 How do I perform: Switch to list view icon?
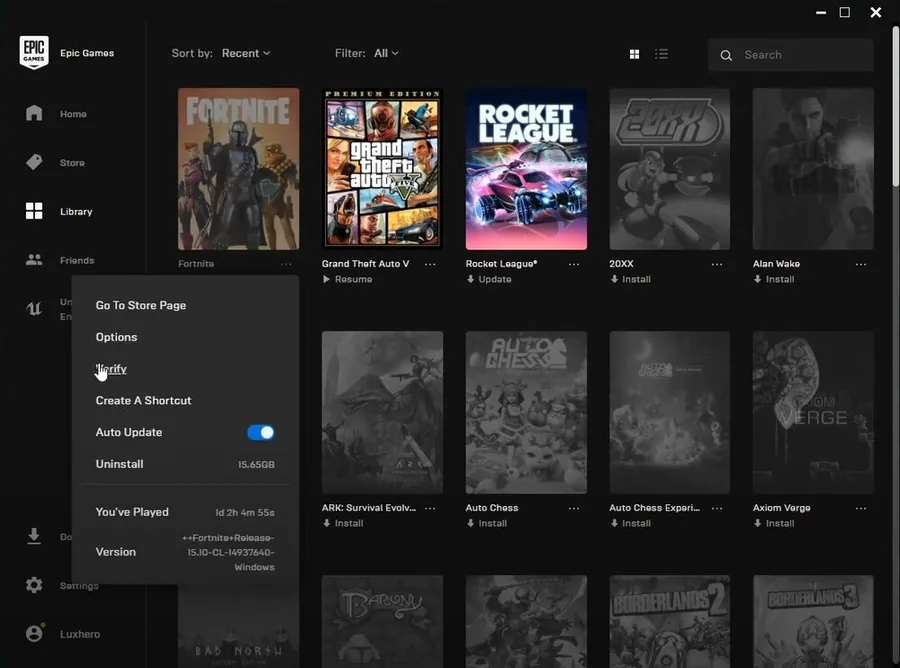tap(661, 54)
